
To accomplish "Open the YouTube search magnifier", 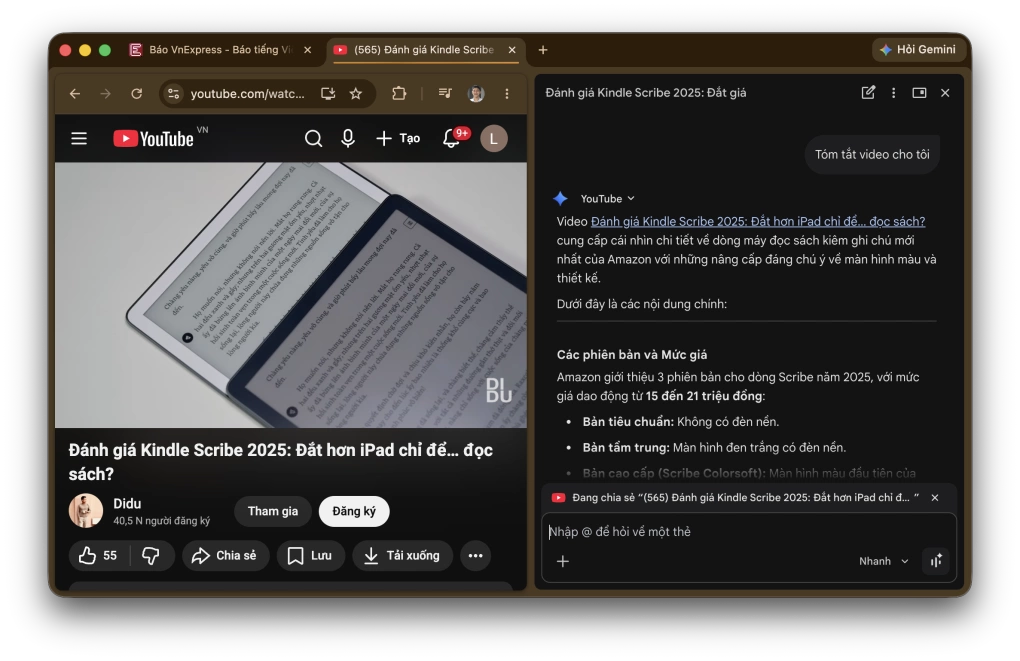I will point(313,138).
